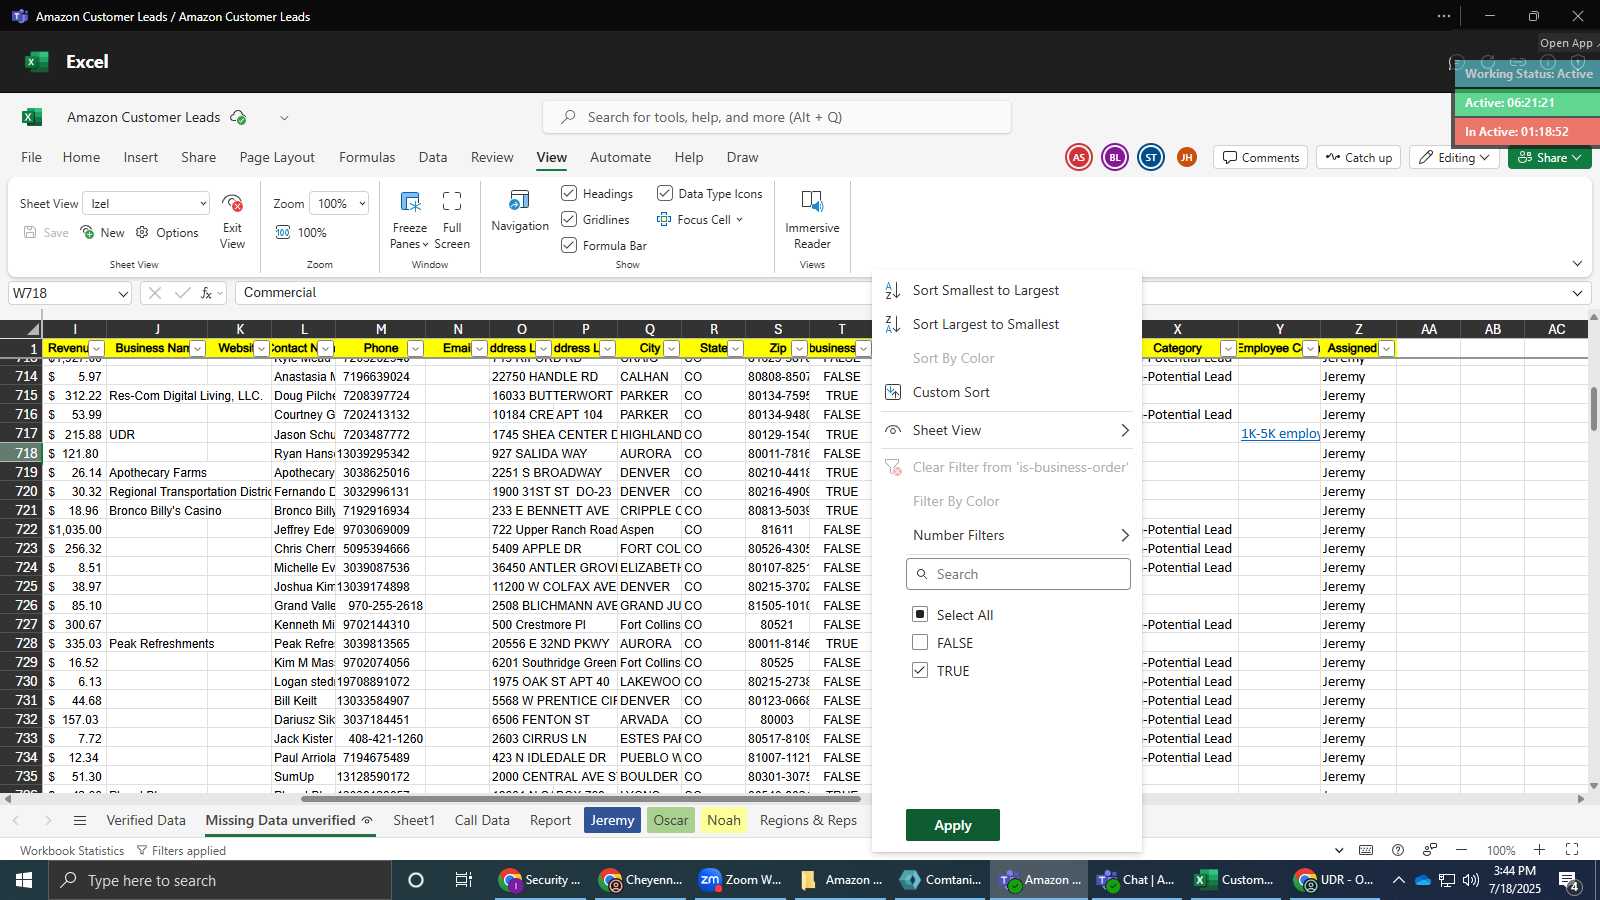This screenshot has height=900, width=1600.
Task: Click Sort Largest to Smallest
Action: pyautogui.click(x=985, y=324)
